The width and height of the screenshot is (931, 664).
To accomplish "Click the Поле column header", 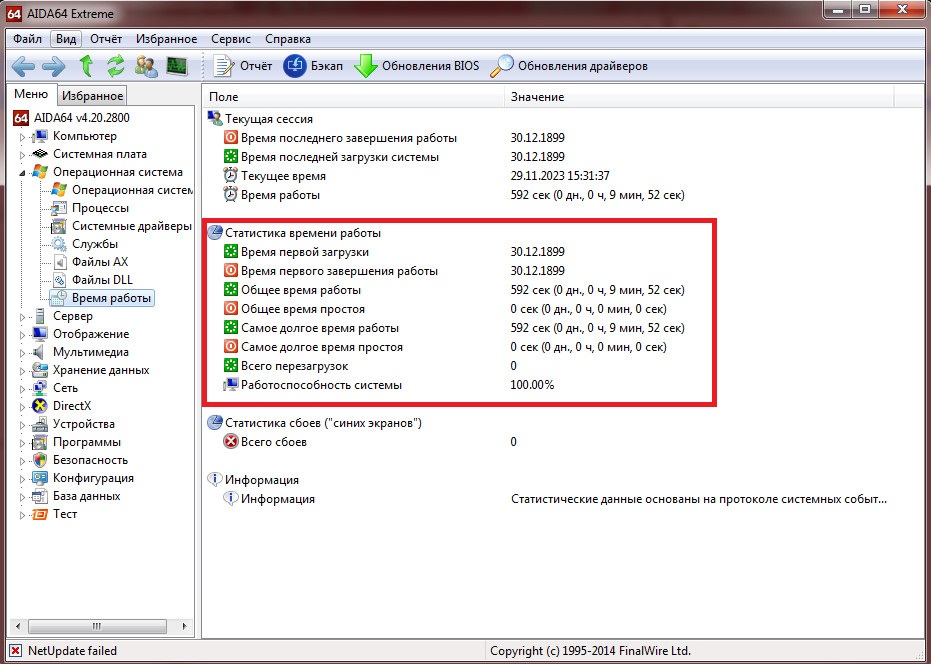I will pos(354,97).
